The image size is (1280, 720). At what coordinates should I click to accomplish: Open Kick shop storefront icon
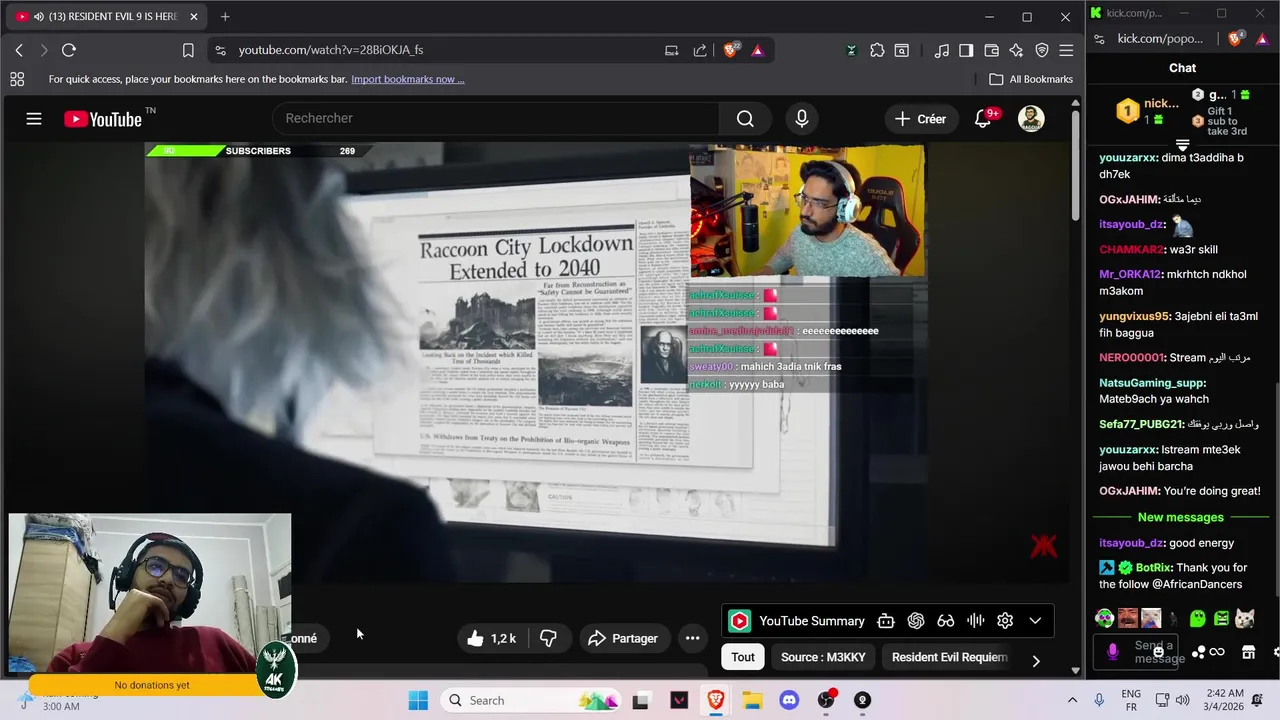coord(1248,652)
